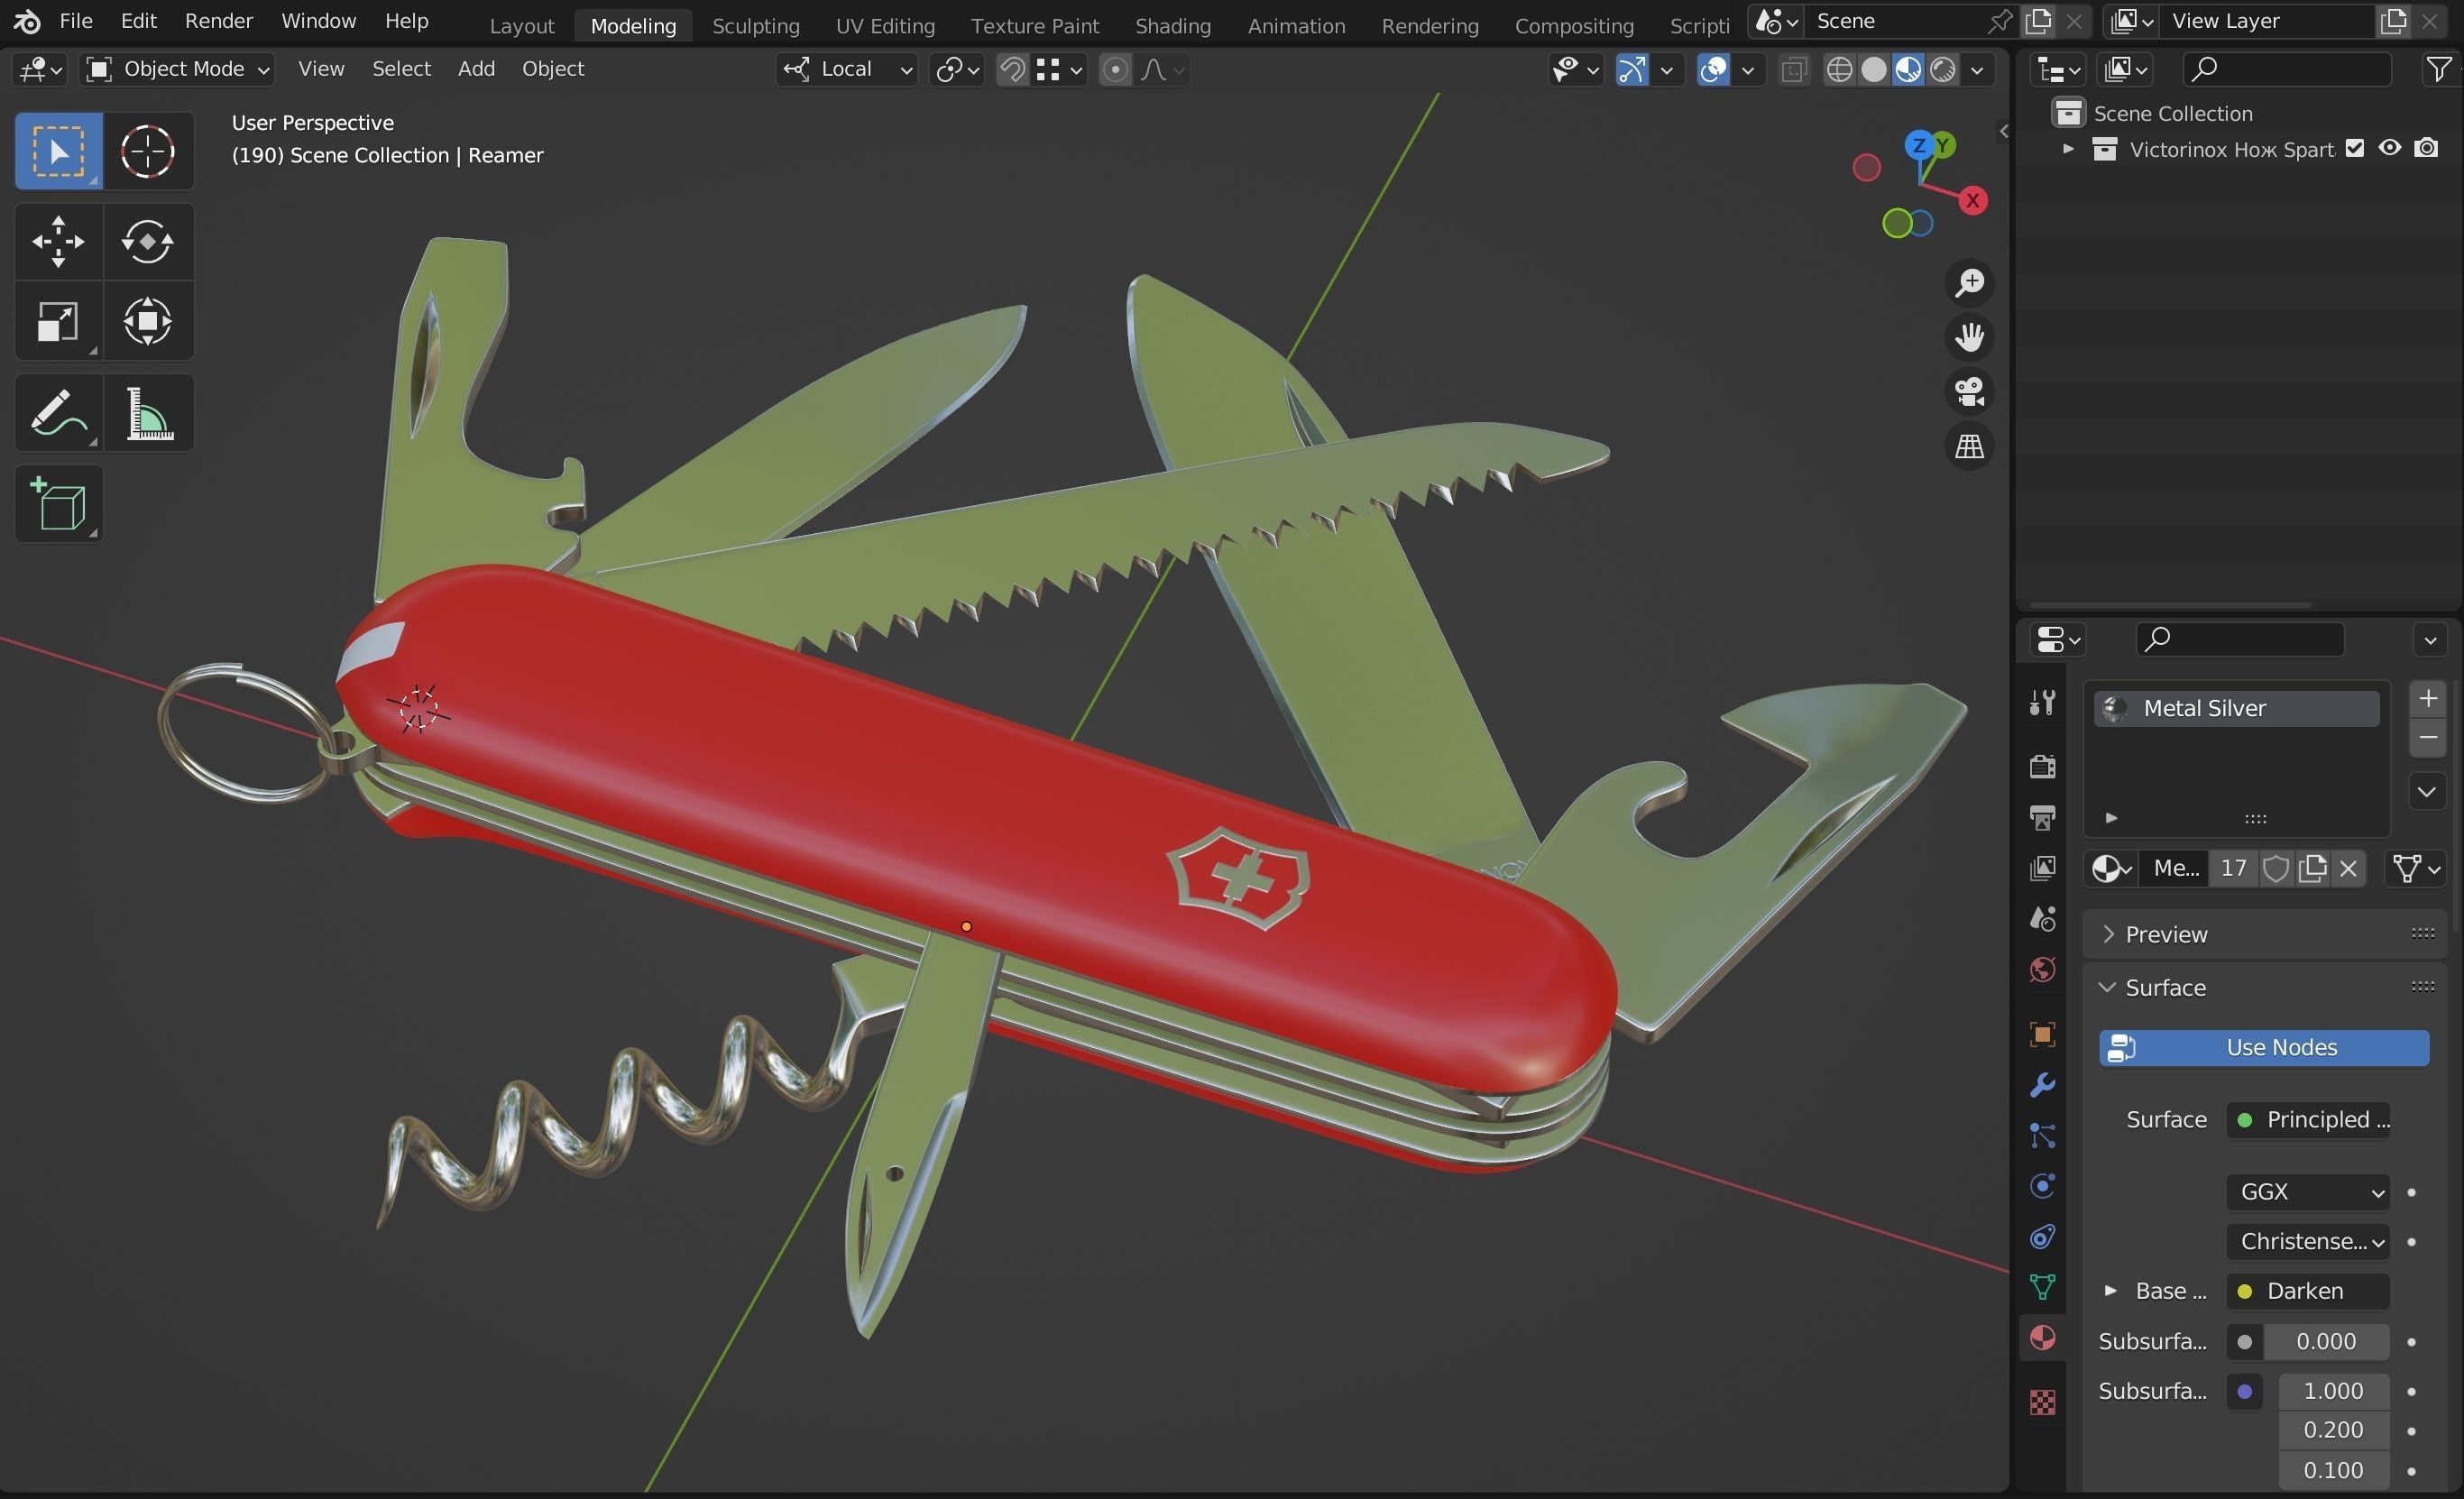Toggle snapping magnet
The height and width of the screenshot is (1499, 2464).
coord(1012,69)
